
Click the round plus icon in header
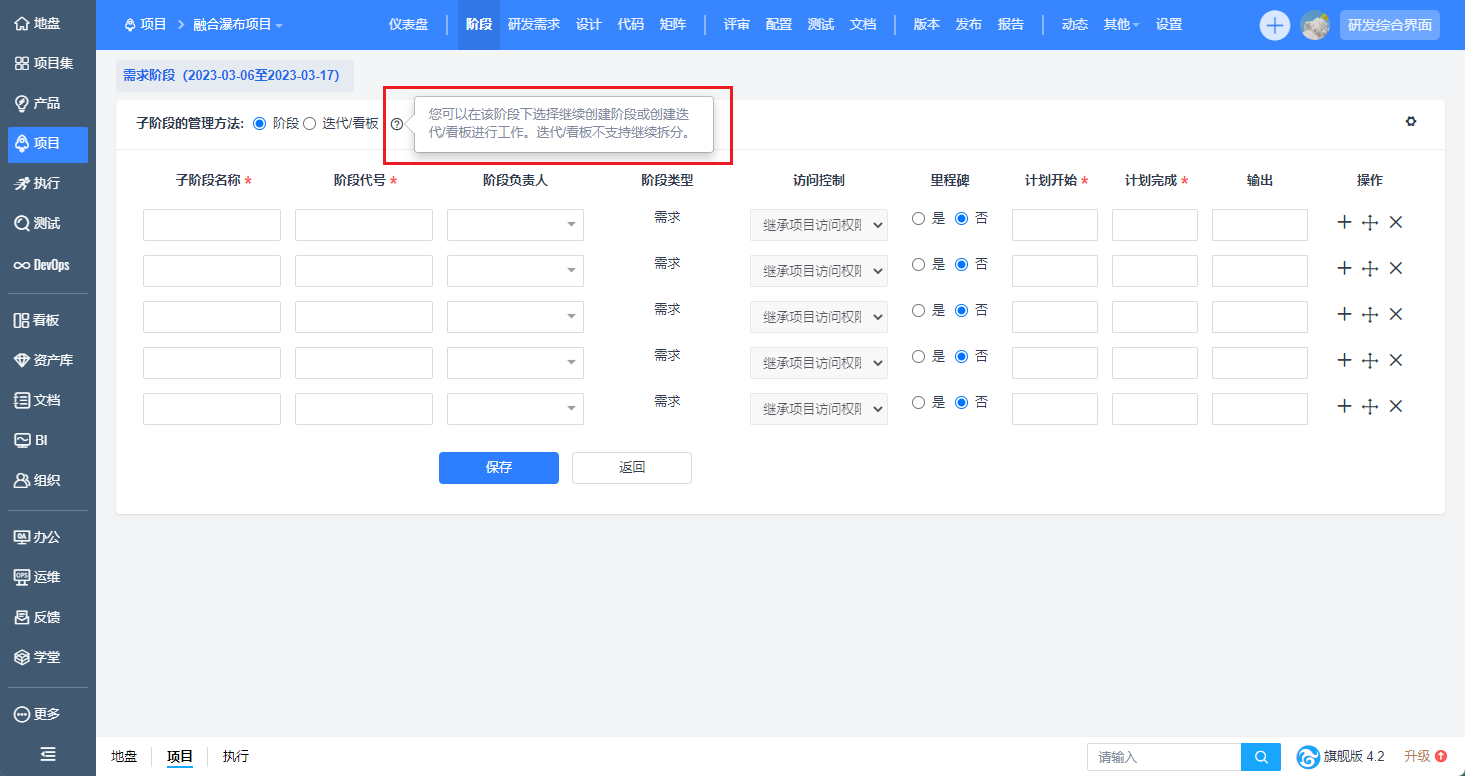click(x=1274, y=25)
